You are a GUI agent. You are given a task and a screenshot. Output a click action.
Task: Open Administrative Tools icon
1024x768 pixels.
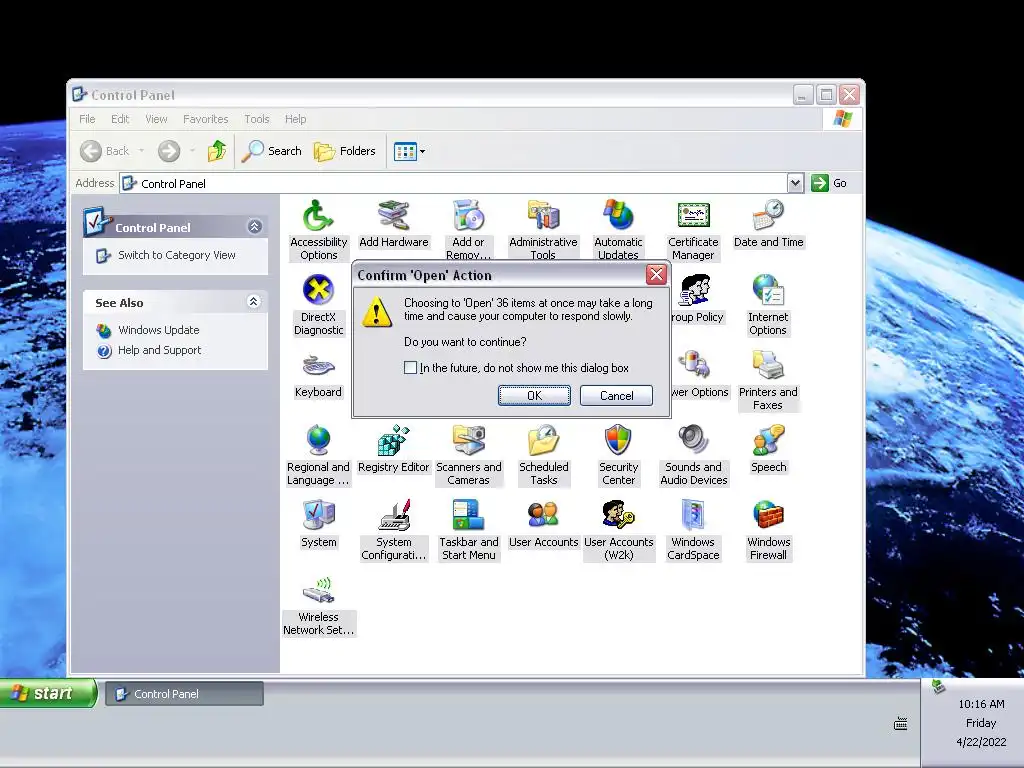pos(543,229)
